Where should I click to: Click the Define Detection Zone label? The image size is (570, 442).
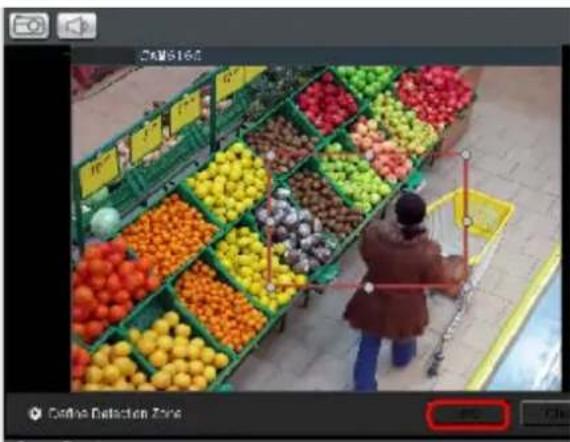(x=115, y=414)
